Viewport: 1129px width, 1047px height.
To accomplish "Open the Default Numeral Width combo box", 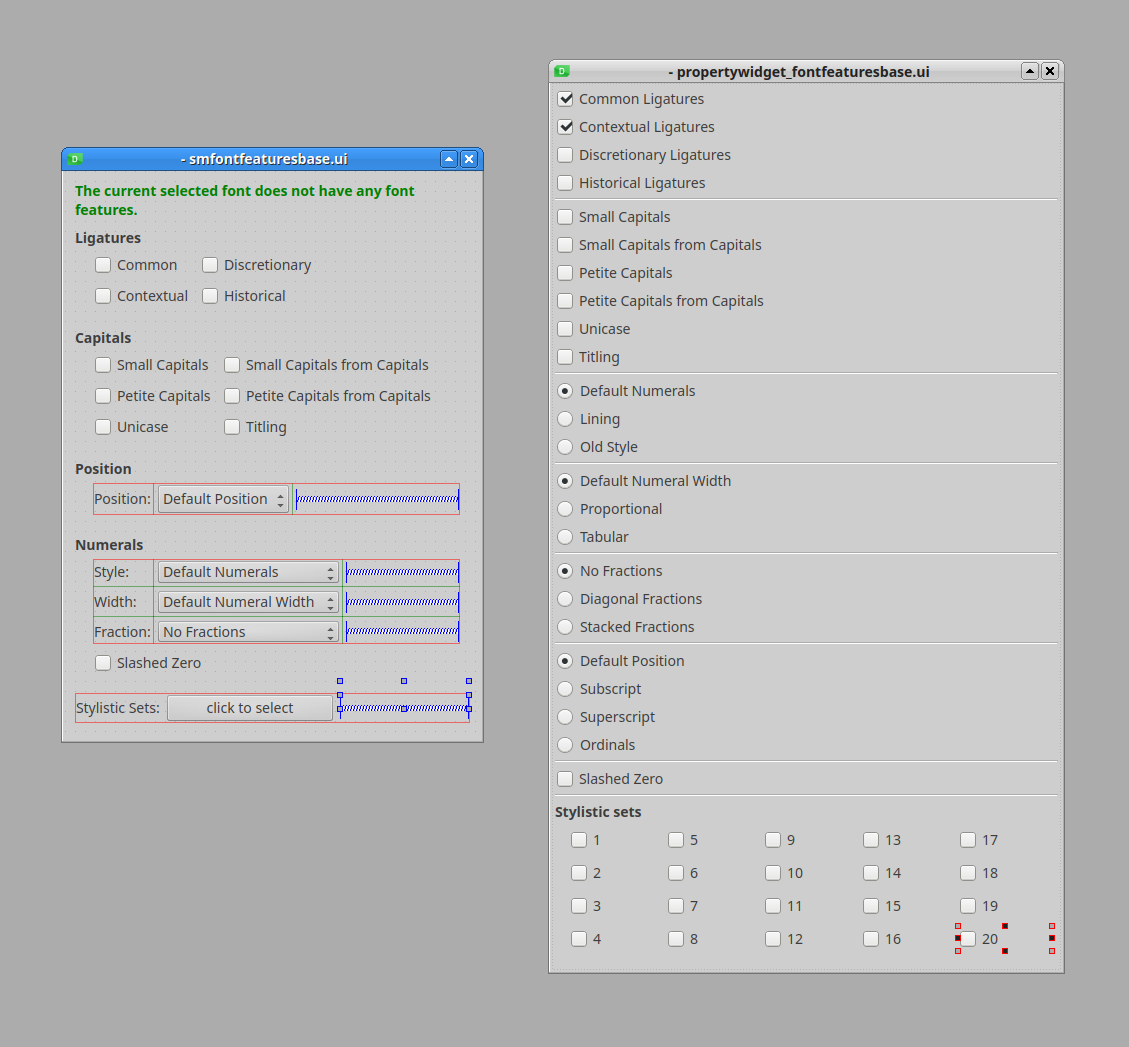I will [x=248, y=602].
